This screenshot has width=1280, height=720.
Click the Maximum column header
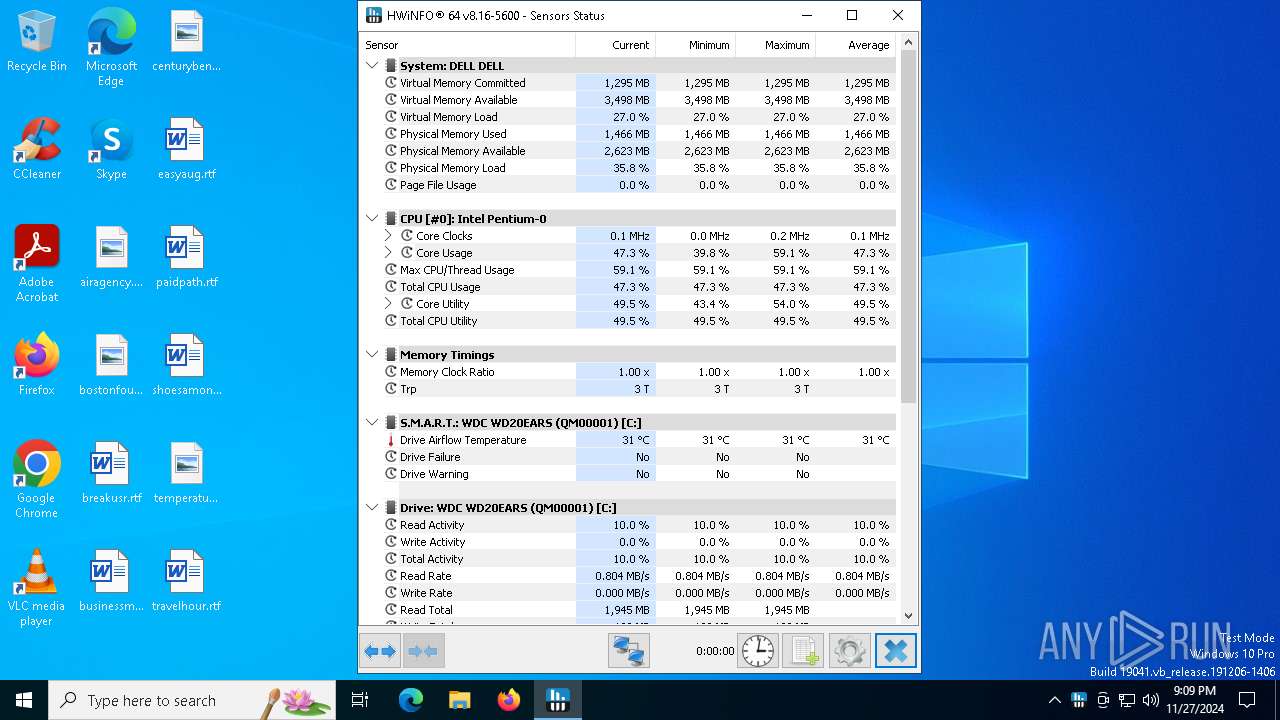pos(775,45)
